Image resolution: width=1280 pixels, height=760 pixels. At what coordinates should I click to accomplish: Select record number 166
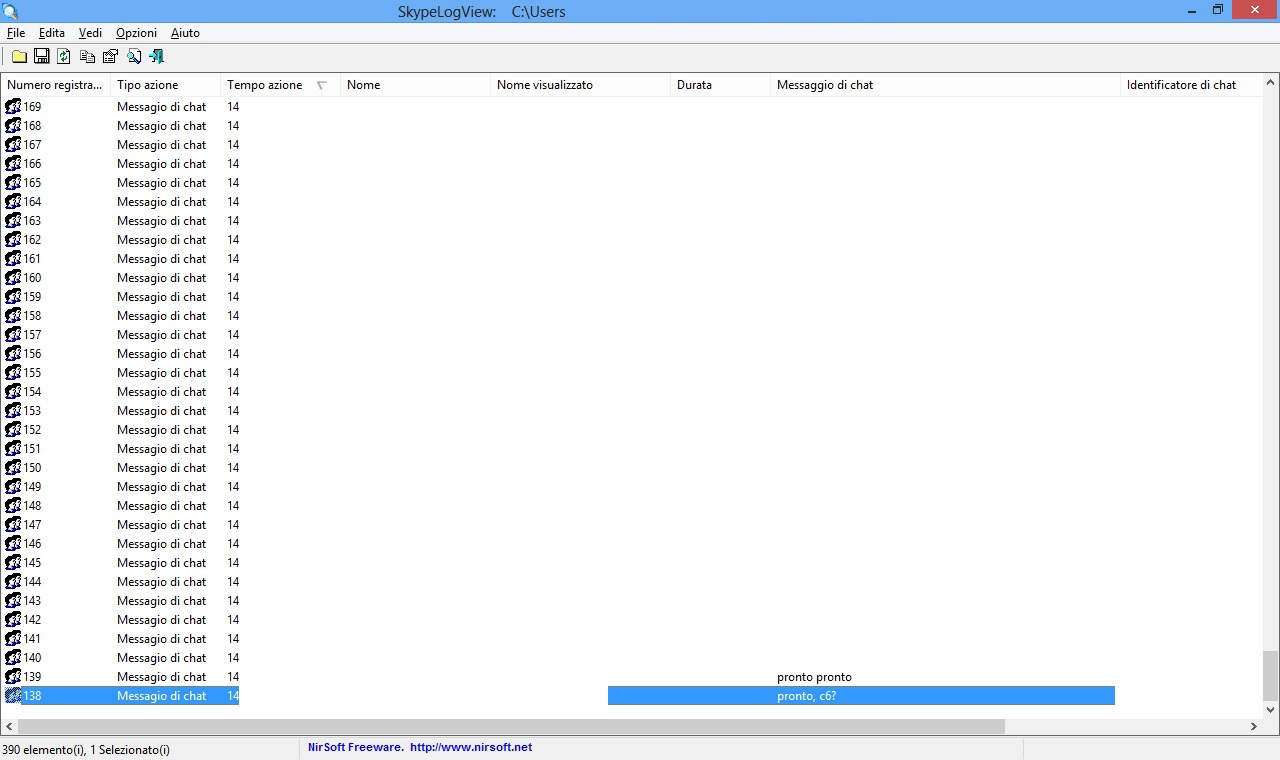[32, 163]
